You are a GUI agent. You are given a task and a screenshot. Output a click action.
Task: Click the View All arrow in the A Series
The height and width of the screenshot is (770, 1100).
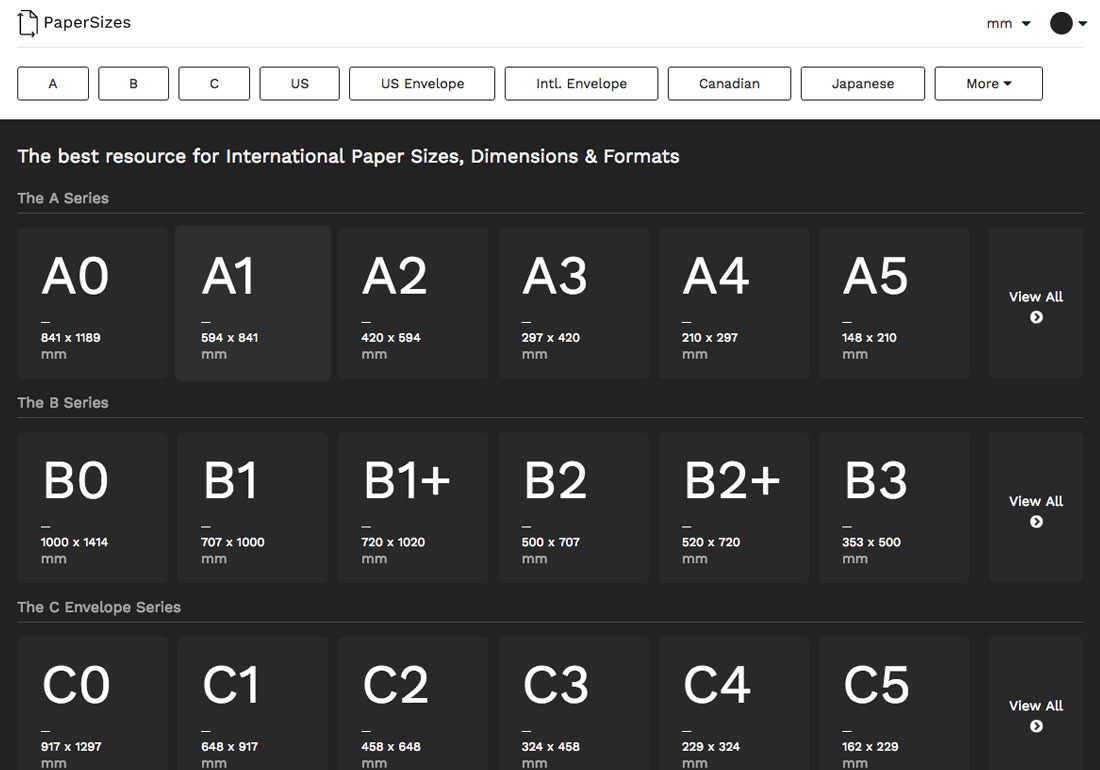[x=1035, y=317]
